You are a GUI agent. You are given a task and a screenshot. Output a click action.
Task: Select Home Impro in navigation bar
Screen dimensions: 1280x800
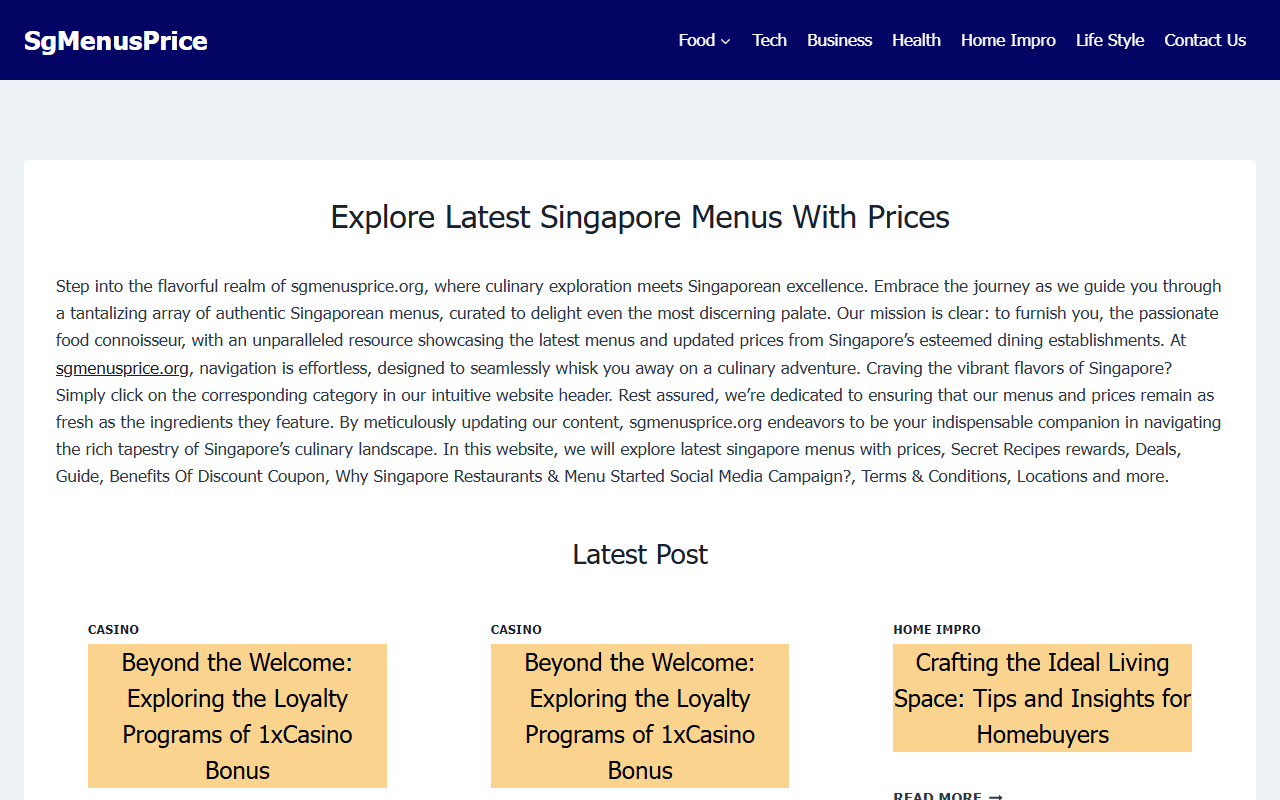point(1008,40)
